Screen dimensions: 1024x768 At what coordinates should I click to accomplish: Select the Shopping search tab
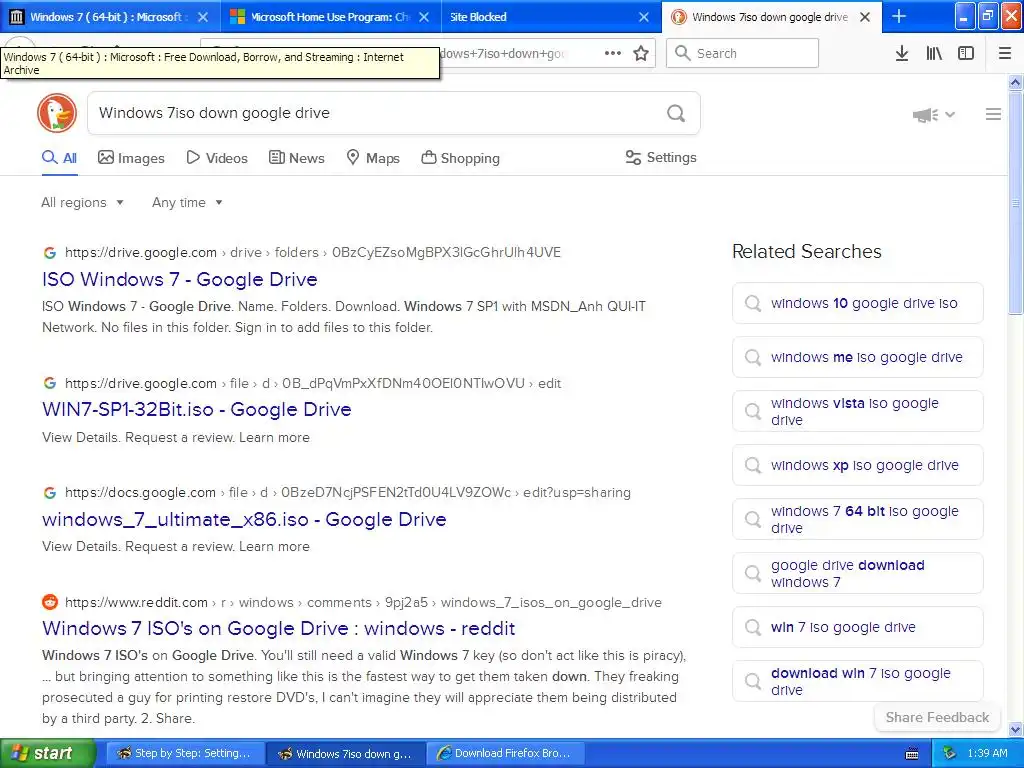tap(460, 158)
